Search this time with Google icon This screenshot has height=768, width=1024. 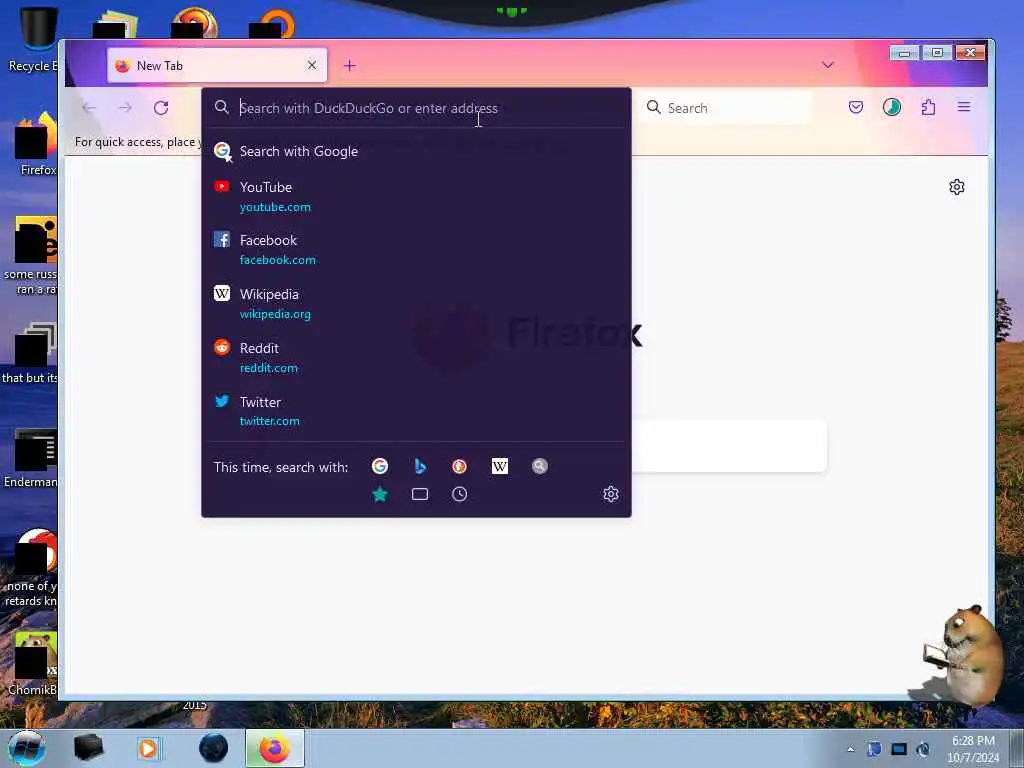379,466
